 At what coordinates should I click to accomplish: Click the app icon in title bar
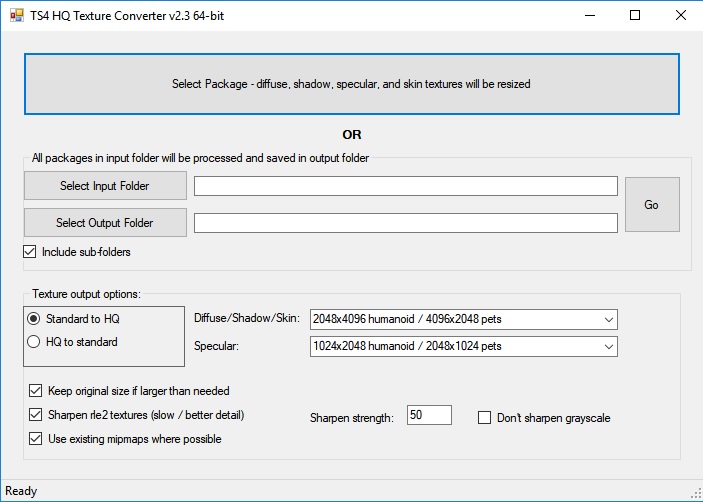tap(17, 15)
